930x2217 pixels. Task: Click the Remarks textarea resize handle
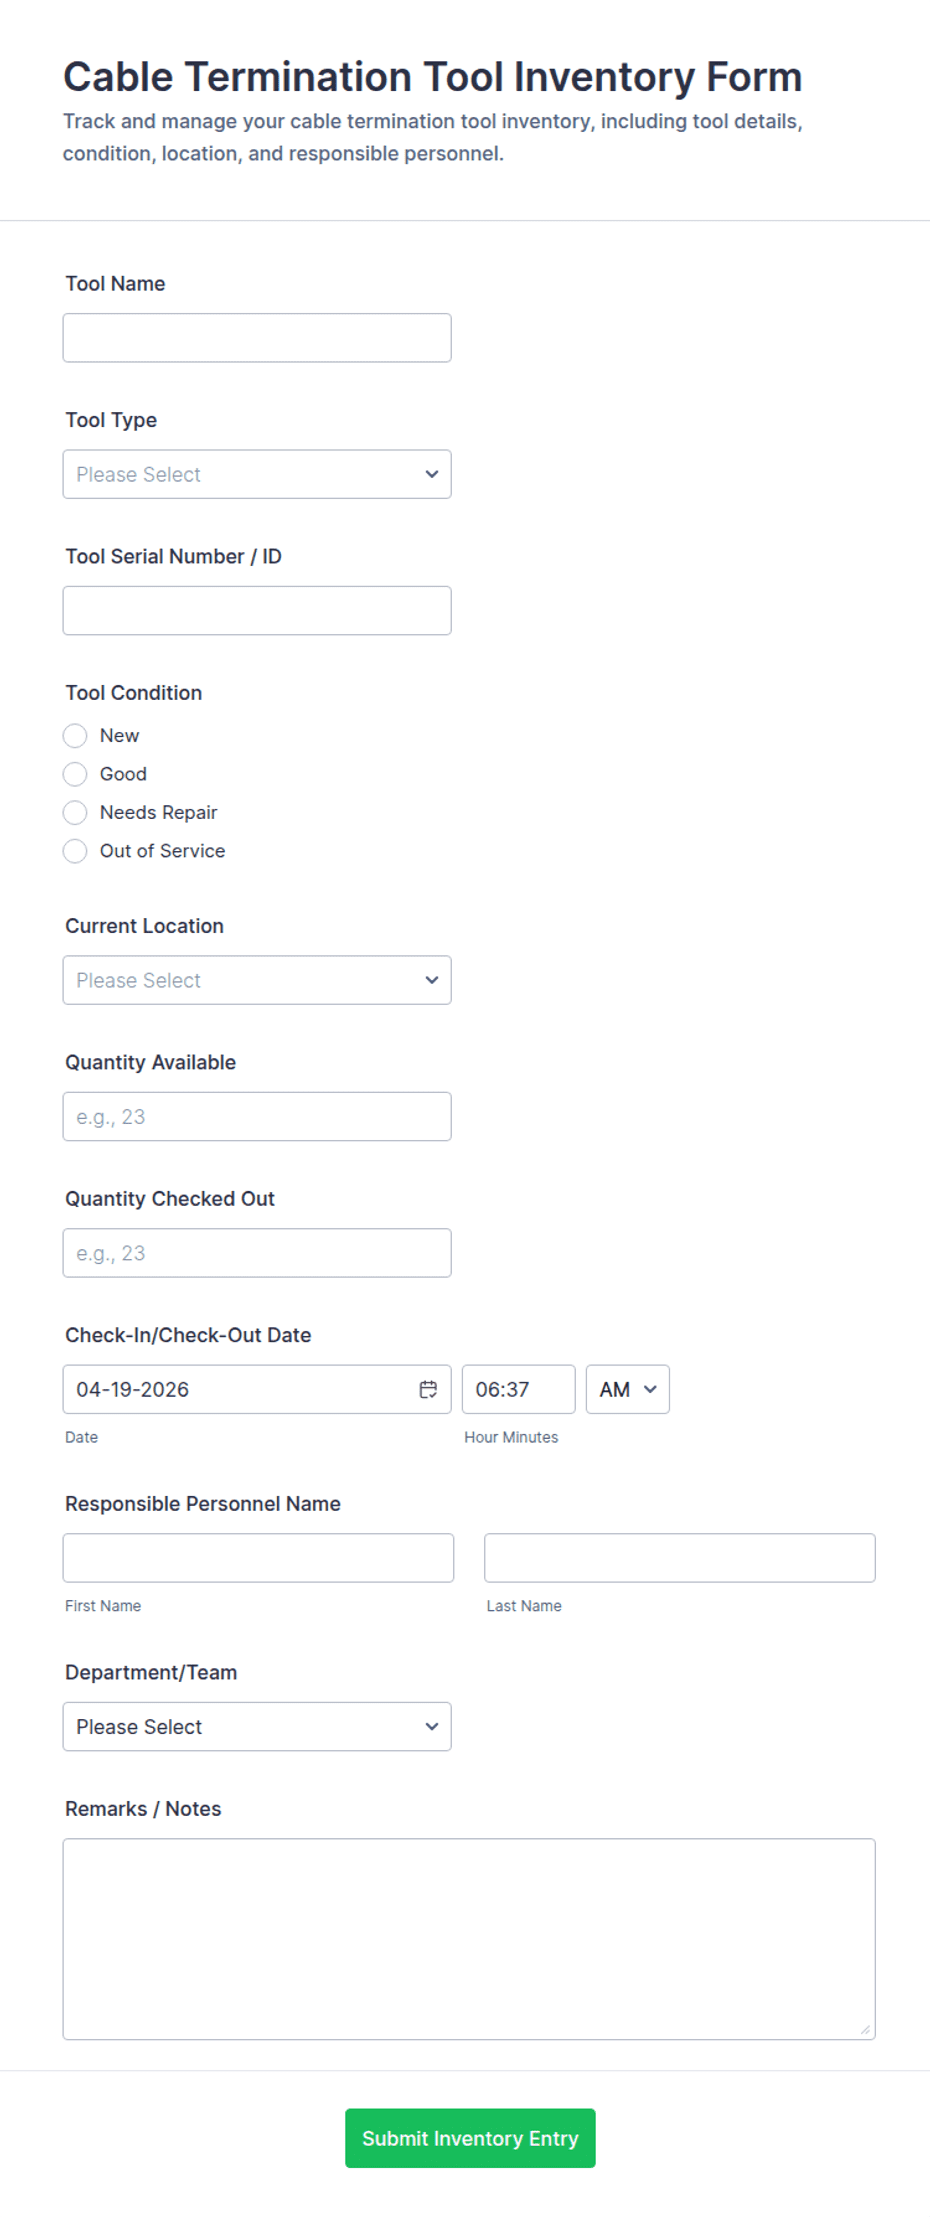[864, 2032]
